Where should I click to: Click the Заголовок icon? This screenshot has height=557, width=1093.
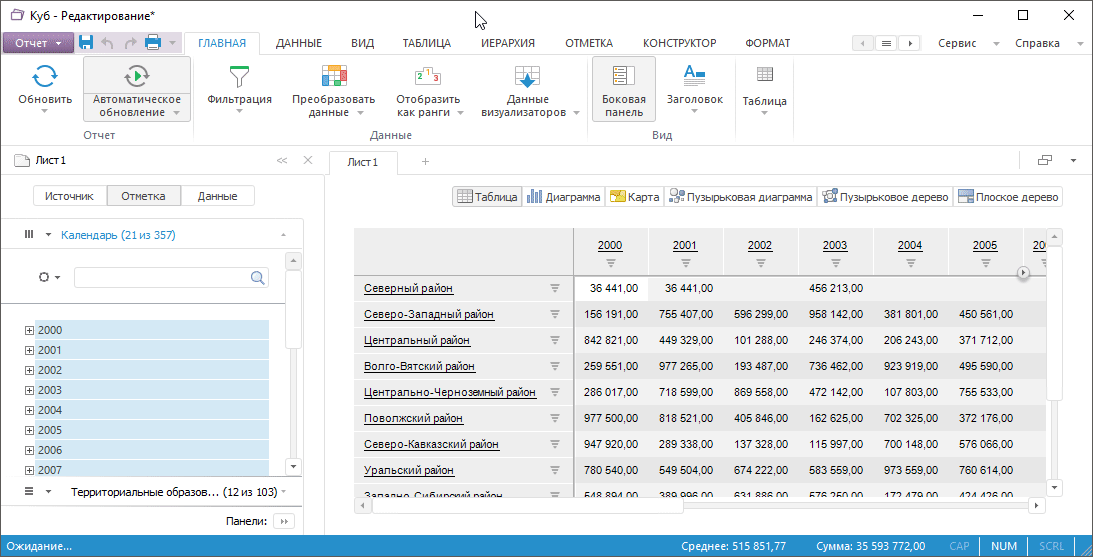pyautogui.click(x=694, y=74)
